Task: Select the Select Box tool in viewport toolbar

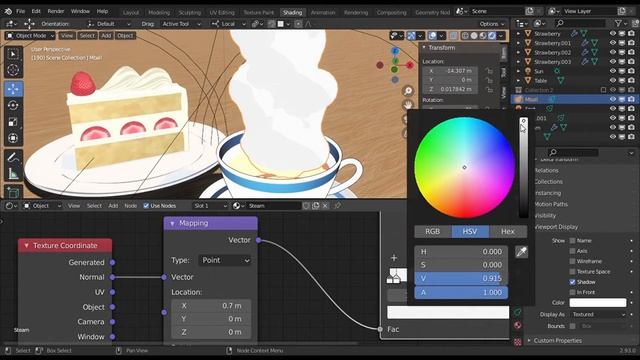Action: 13,54
